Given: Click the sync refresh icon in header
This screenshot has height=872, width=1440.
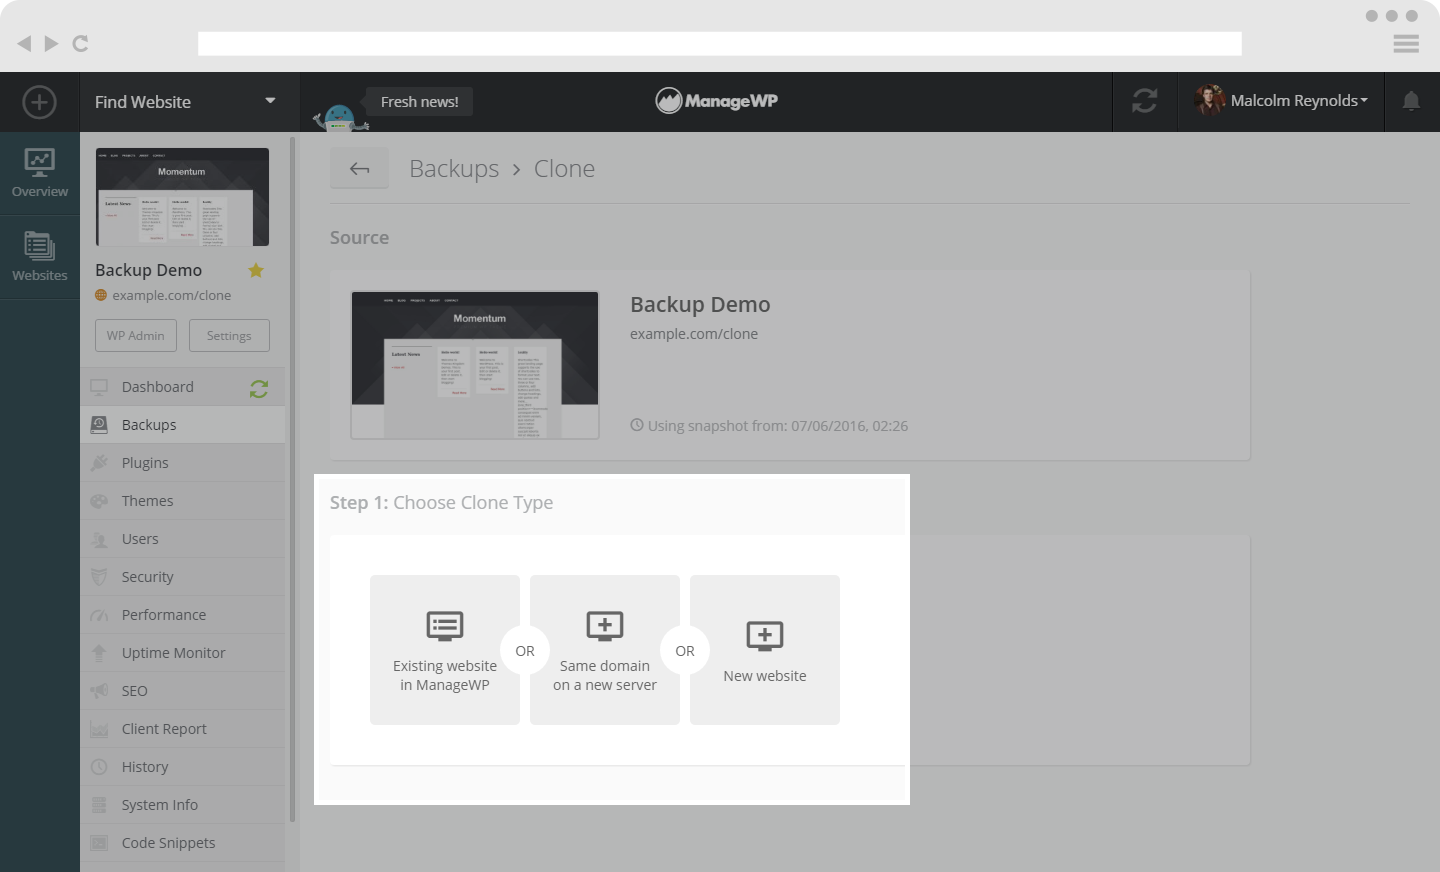Looking at the screenshot, I should 1144,101.
